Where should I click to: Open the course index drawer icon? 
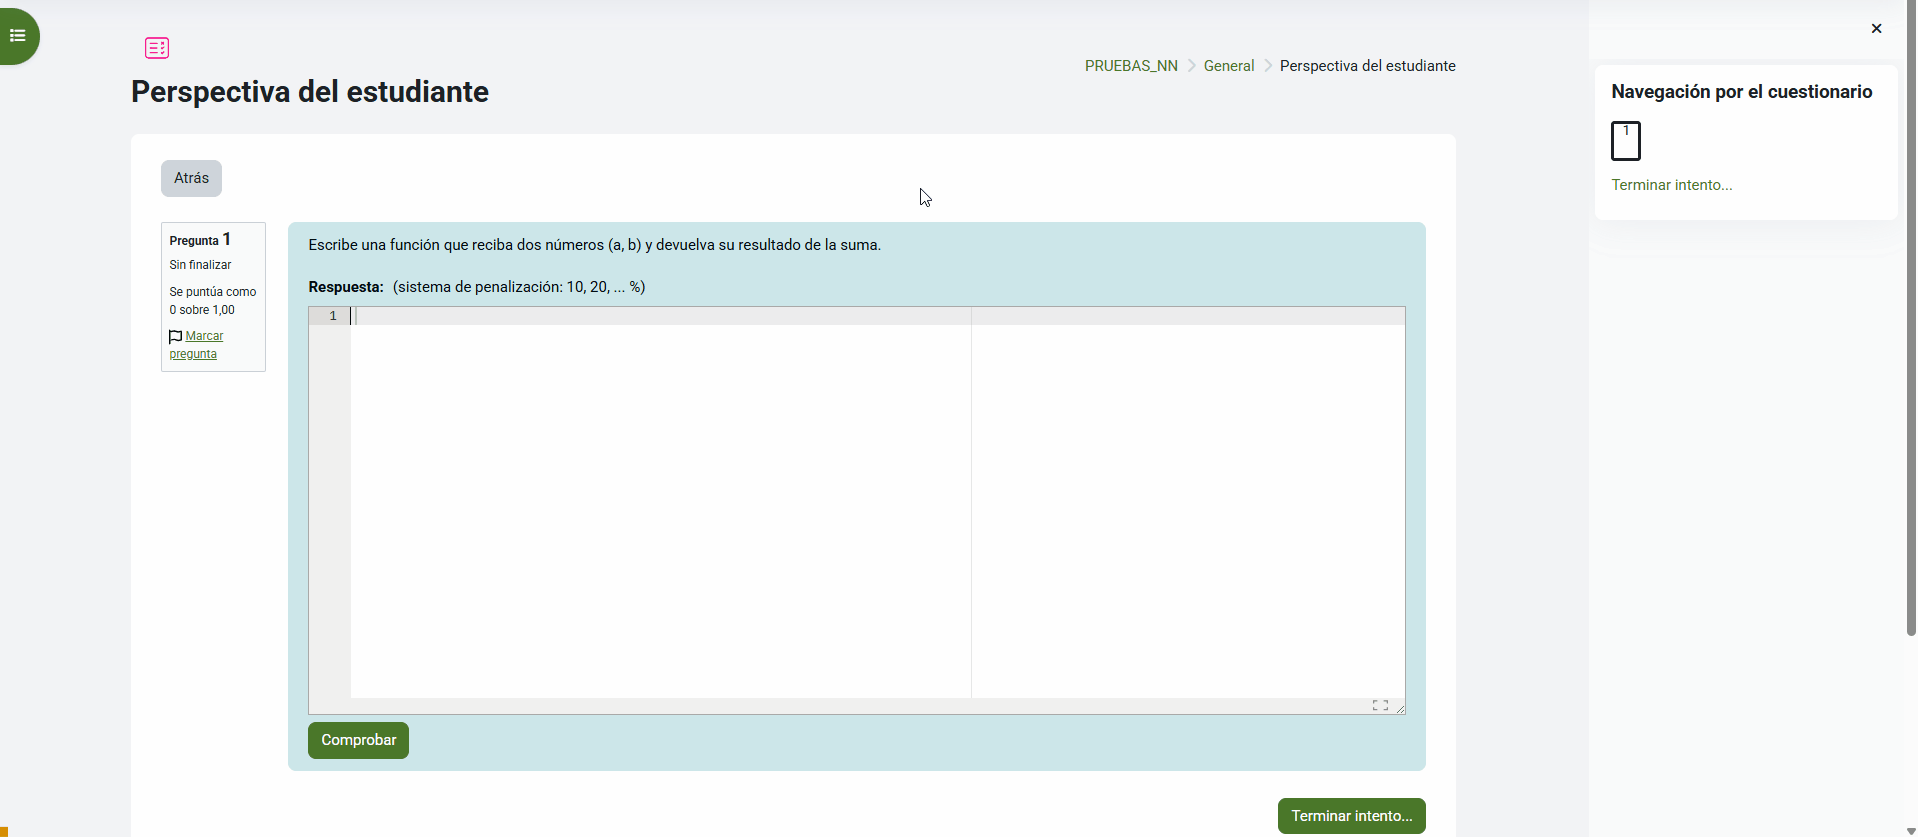pos(18,36)
